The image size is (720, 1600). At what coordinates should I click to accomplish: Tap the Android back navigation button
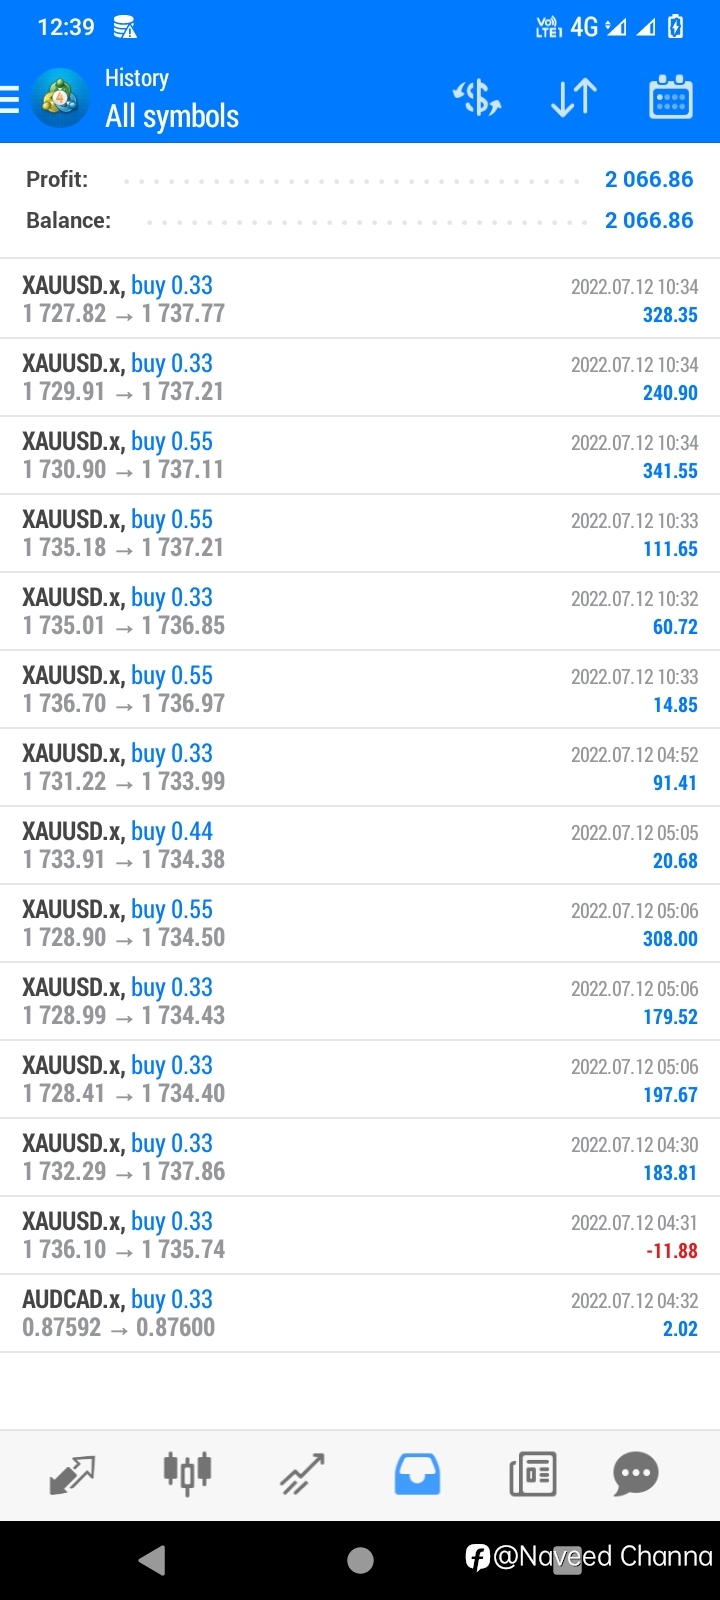click(x=152, y=1560)
